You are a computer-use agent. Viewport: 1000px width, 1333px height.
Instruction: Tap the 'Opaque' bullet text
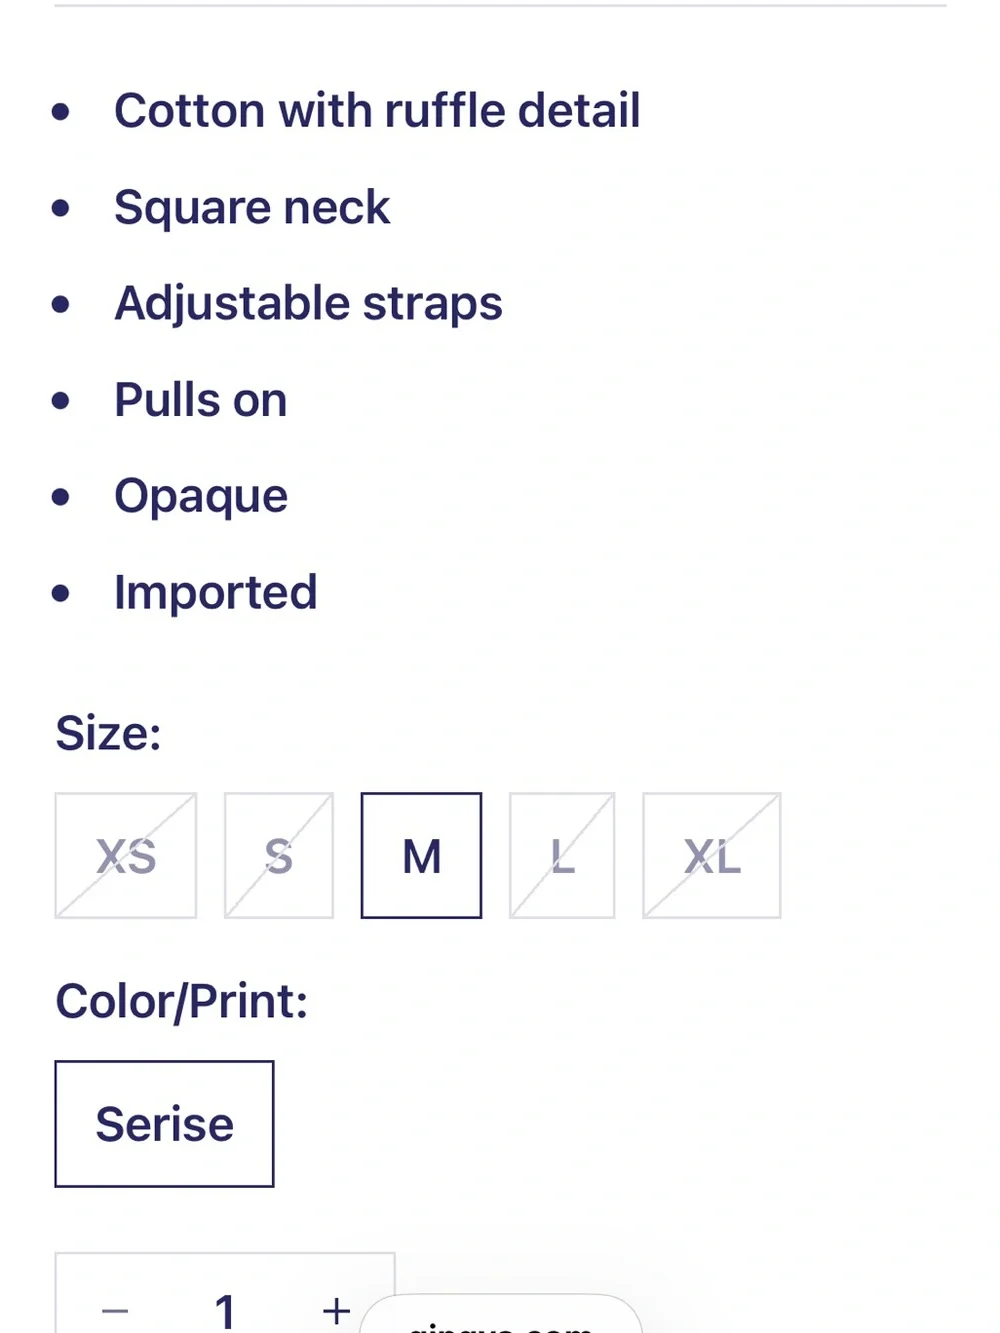coord(201,497)
